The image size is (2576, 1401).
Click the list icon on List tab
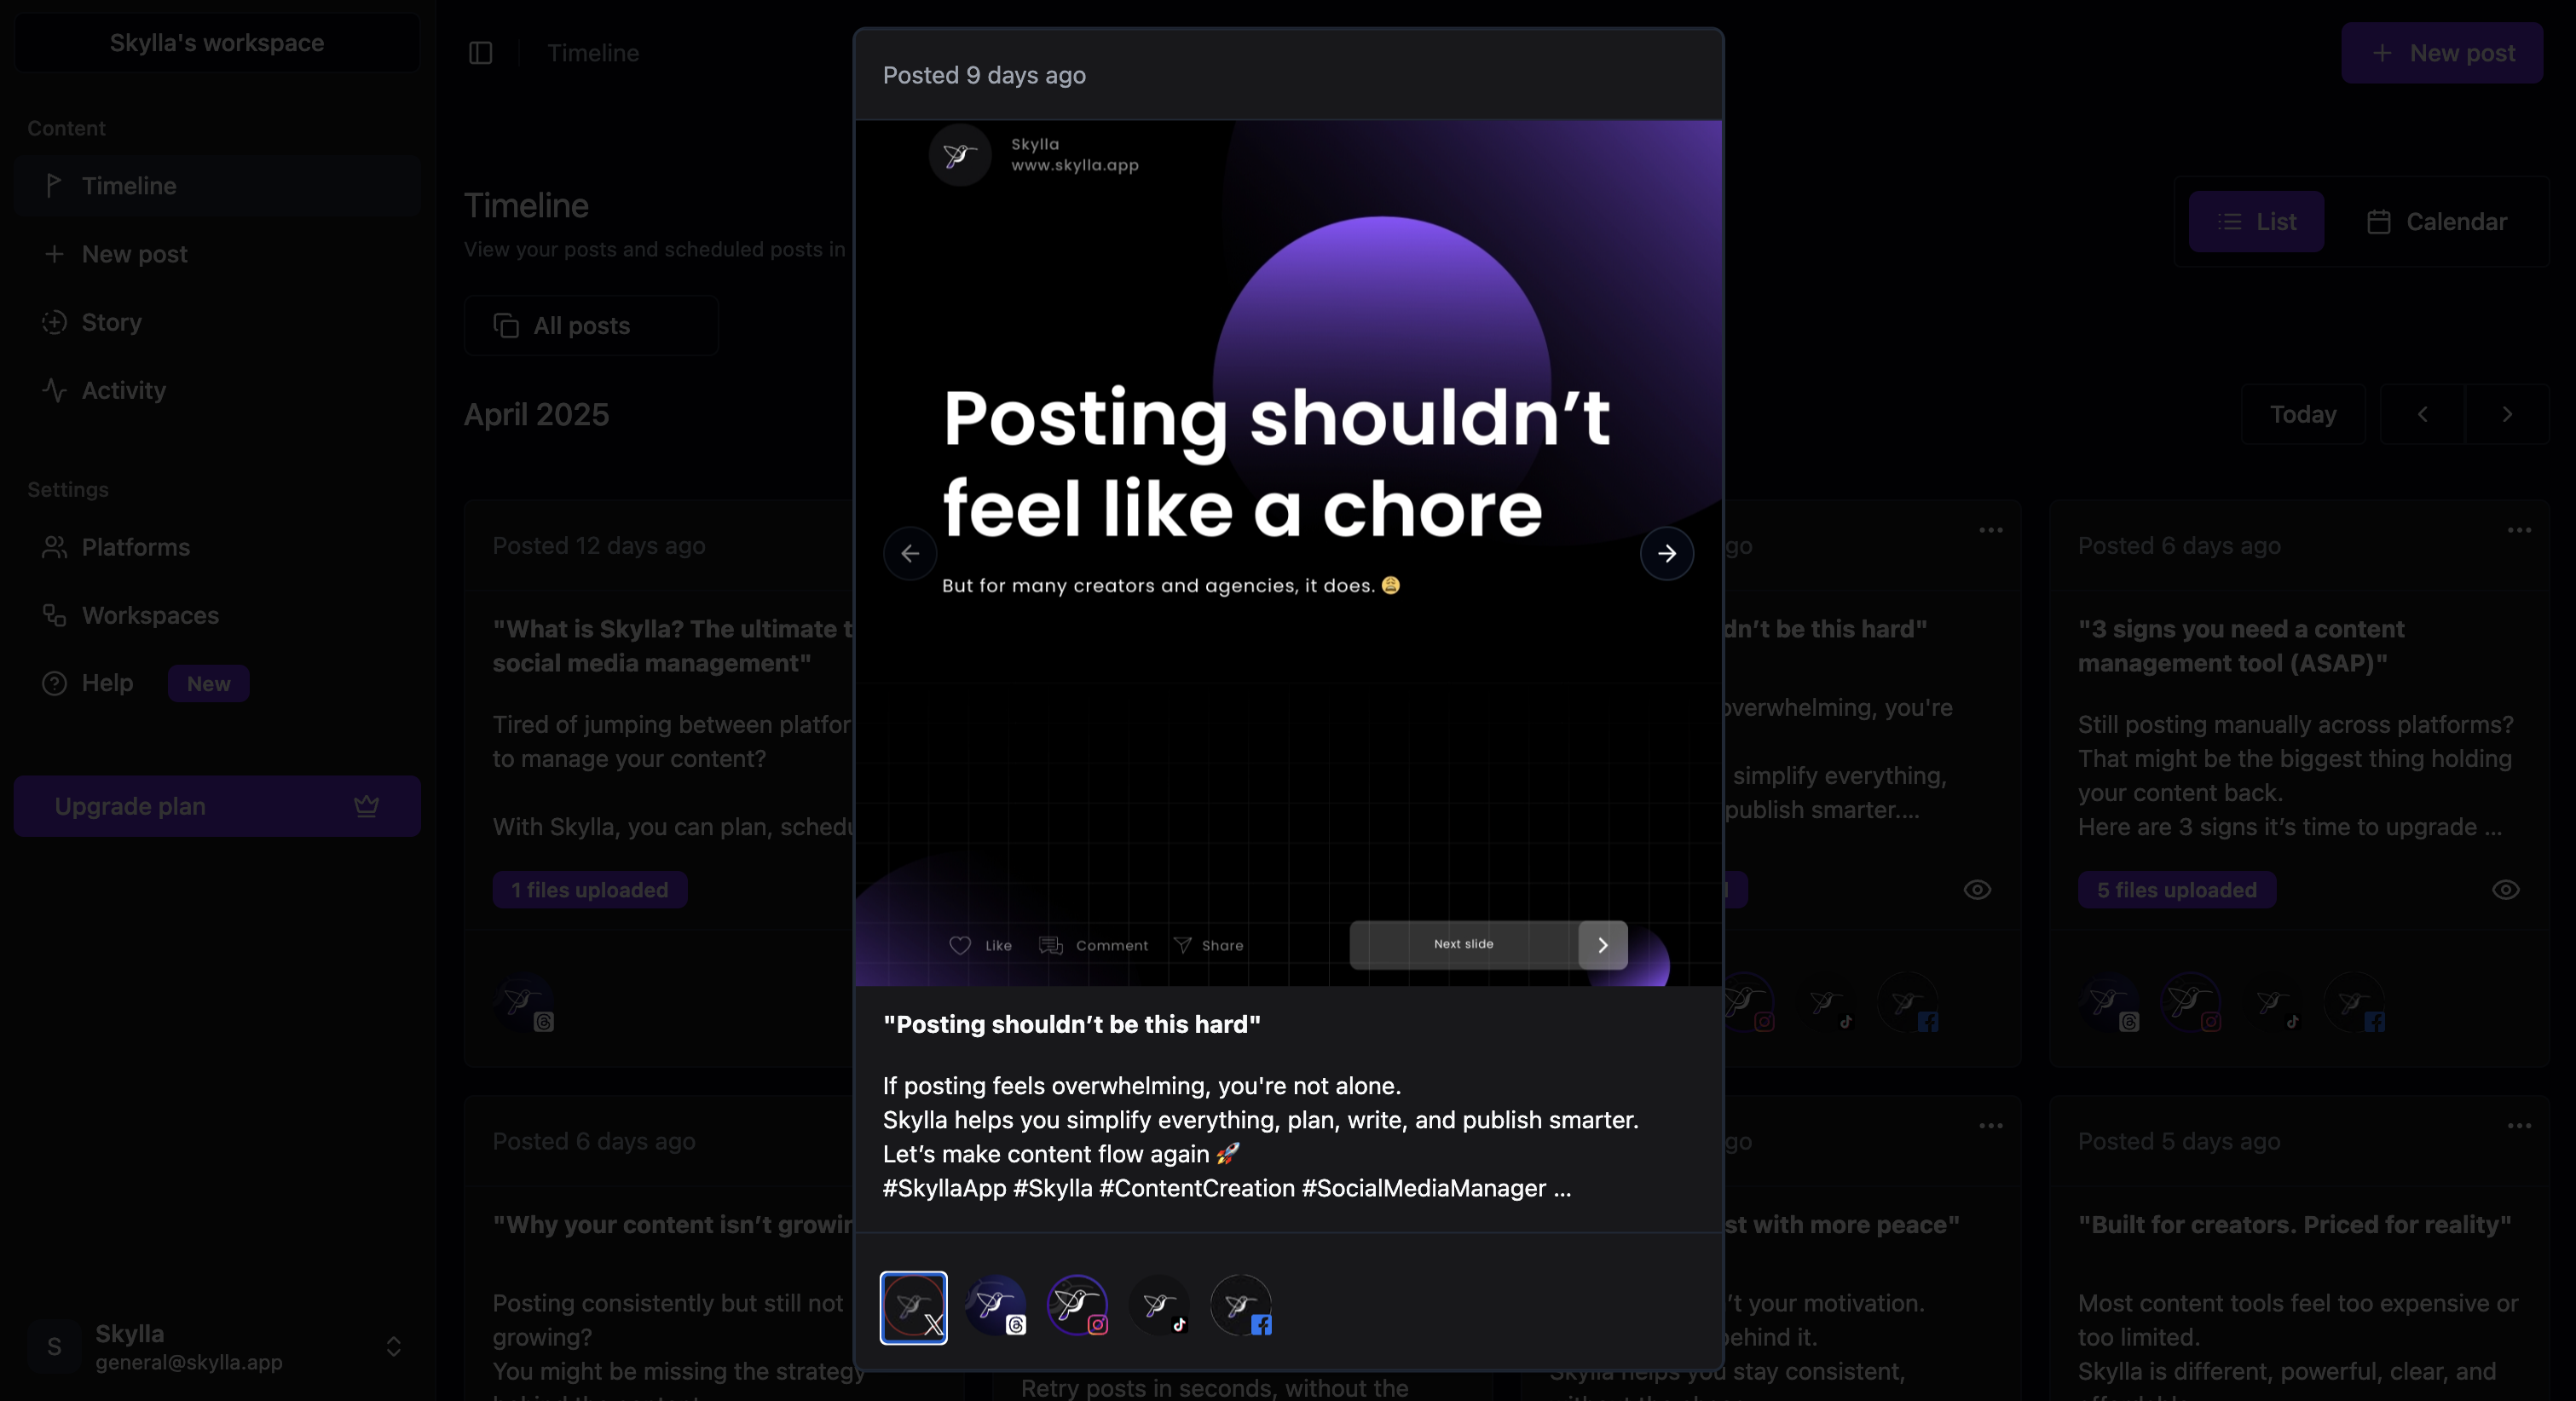pyautogui.click(x=2230, y=222)
